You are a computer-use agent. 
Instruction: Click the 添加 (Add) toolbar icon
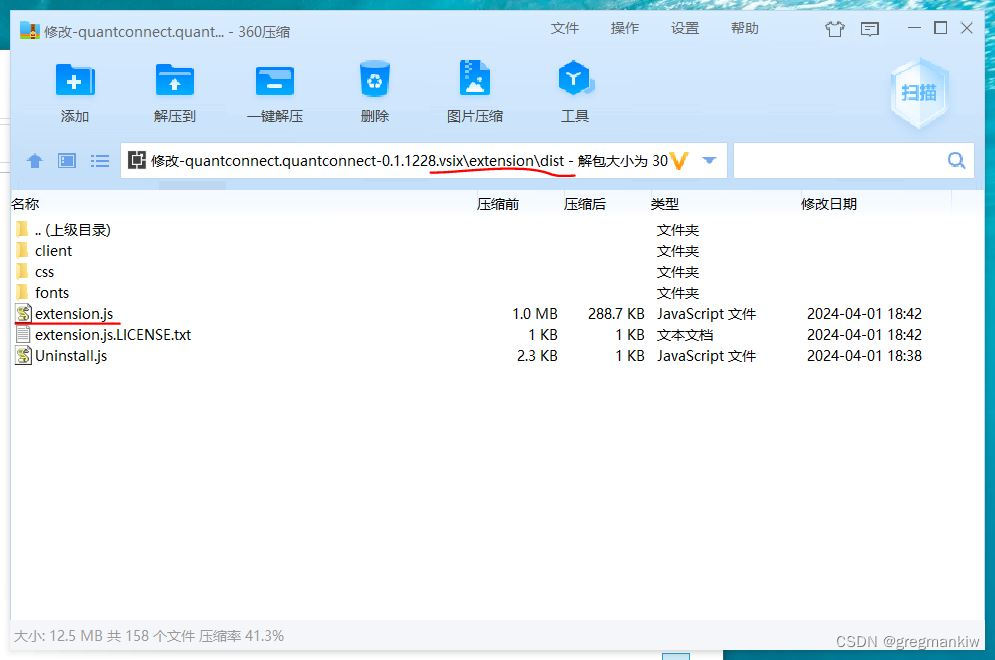point(75,81)
